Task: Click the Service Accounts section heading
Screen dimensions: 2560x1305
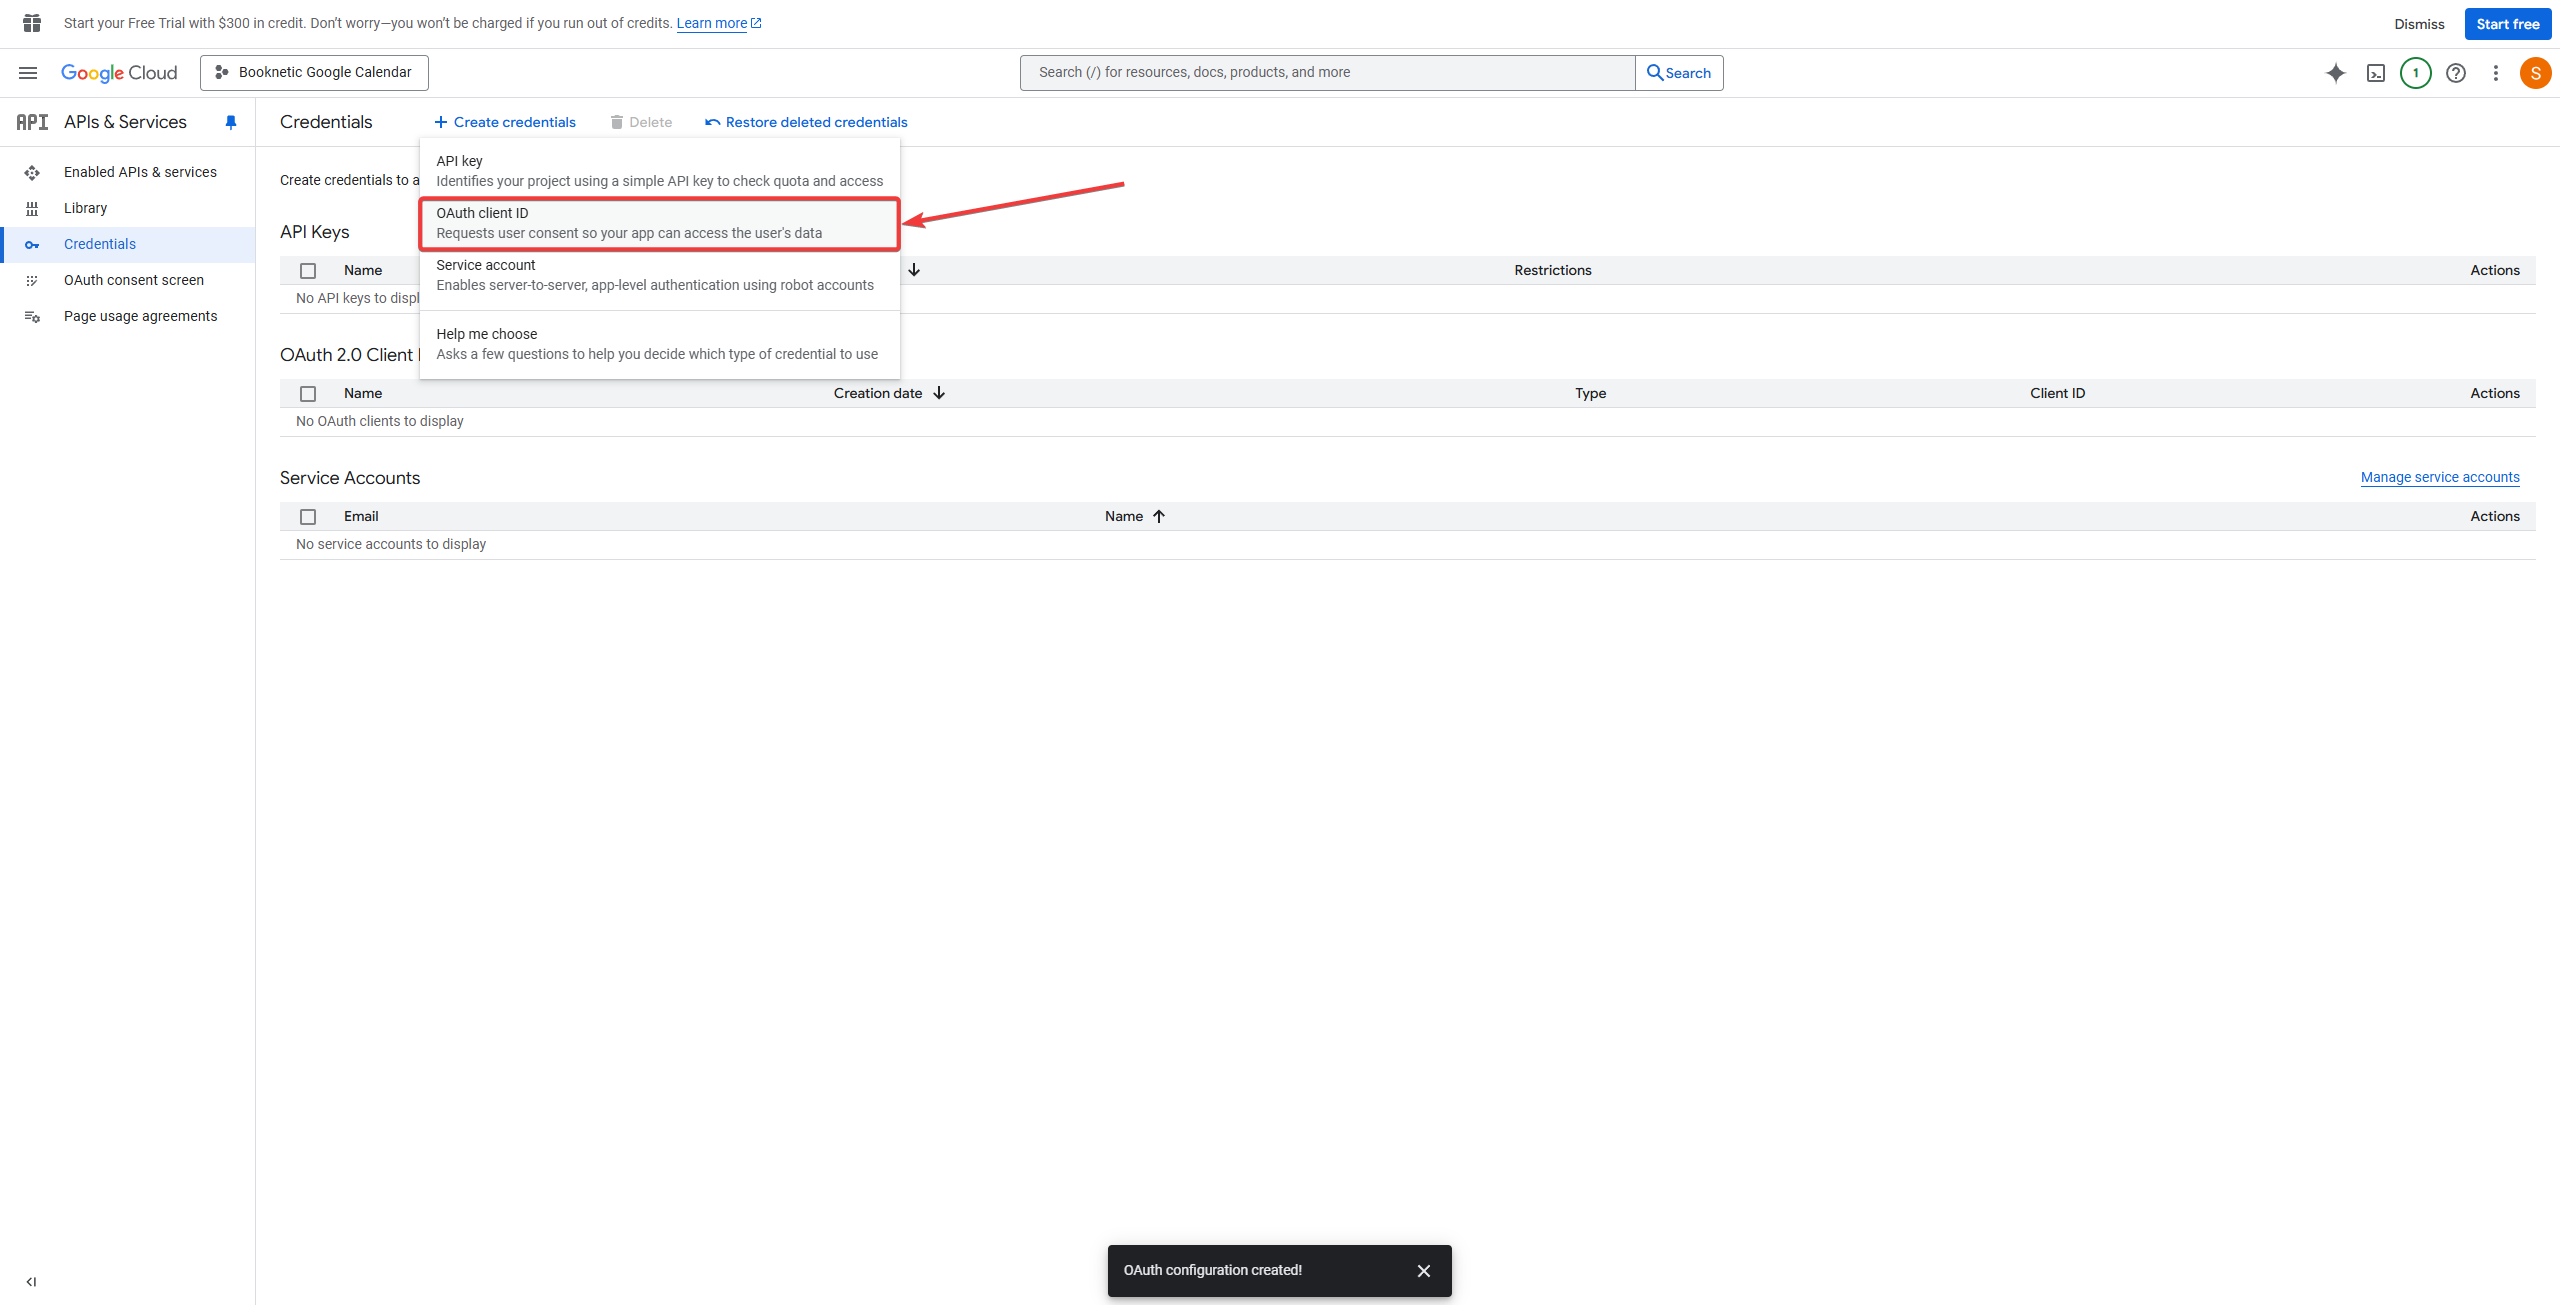Action: (350, 478)
